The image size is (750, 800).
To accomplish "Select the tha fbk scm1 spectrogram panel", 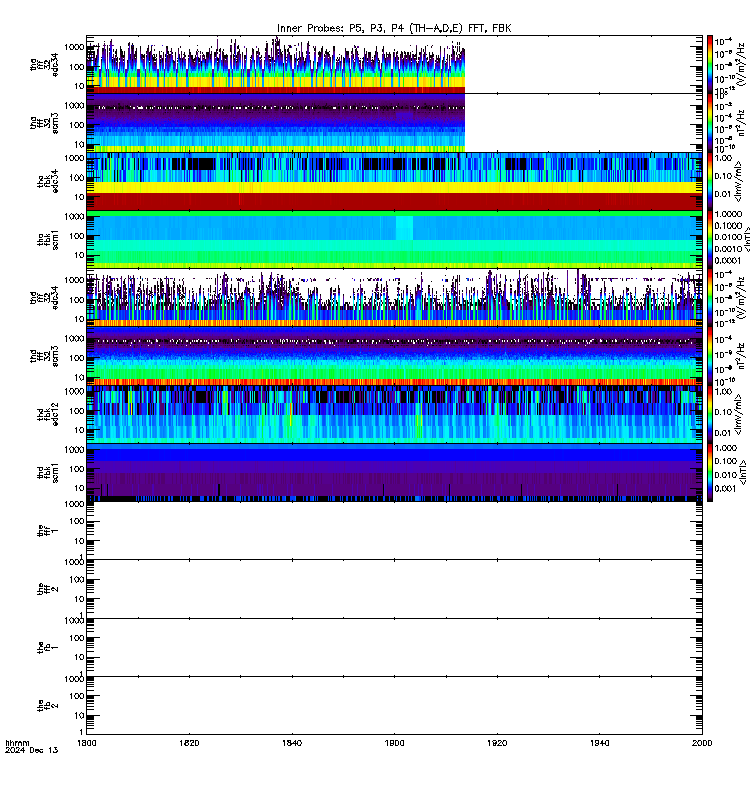I will [x=394, y=240].
